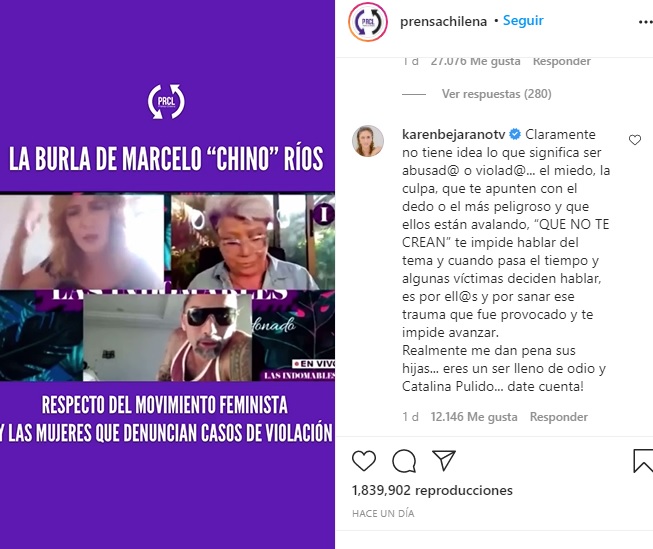This screenshot has height=549, width=653.
Task: Reply to karenbejaranotv's comment with Responder
Action: click(558, 417)
